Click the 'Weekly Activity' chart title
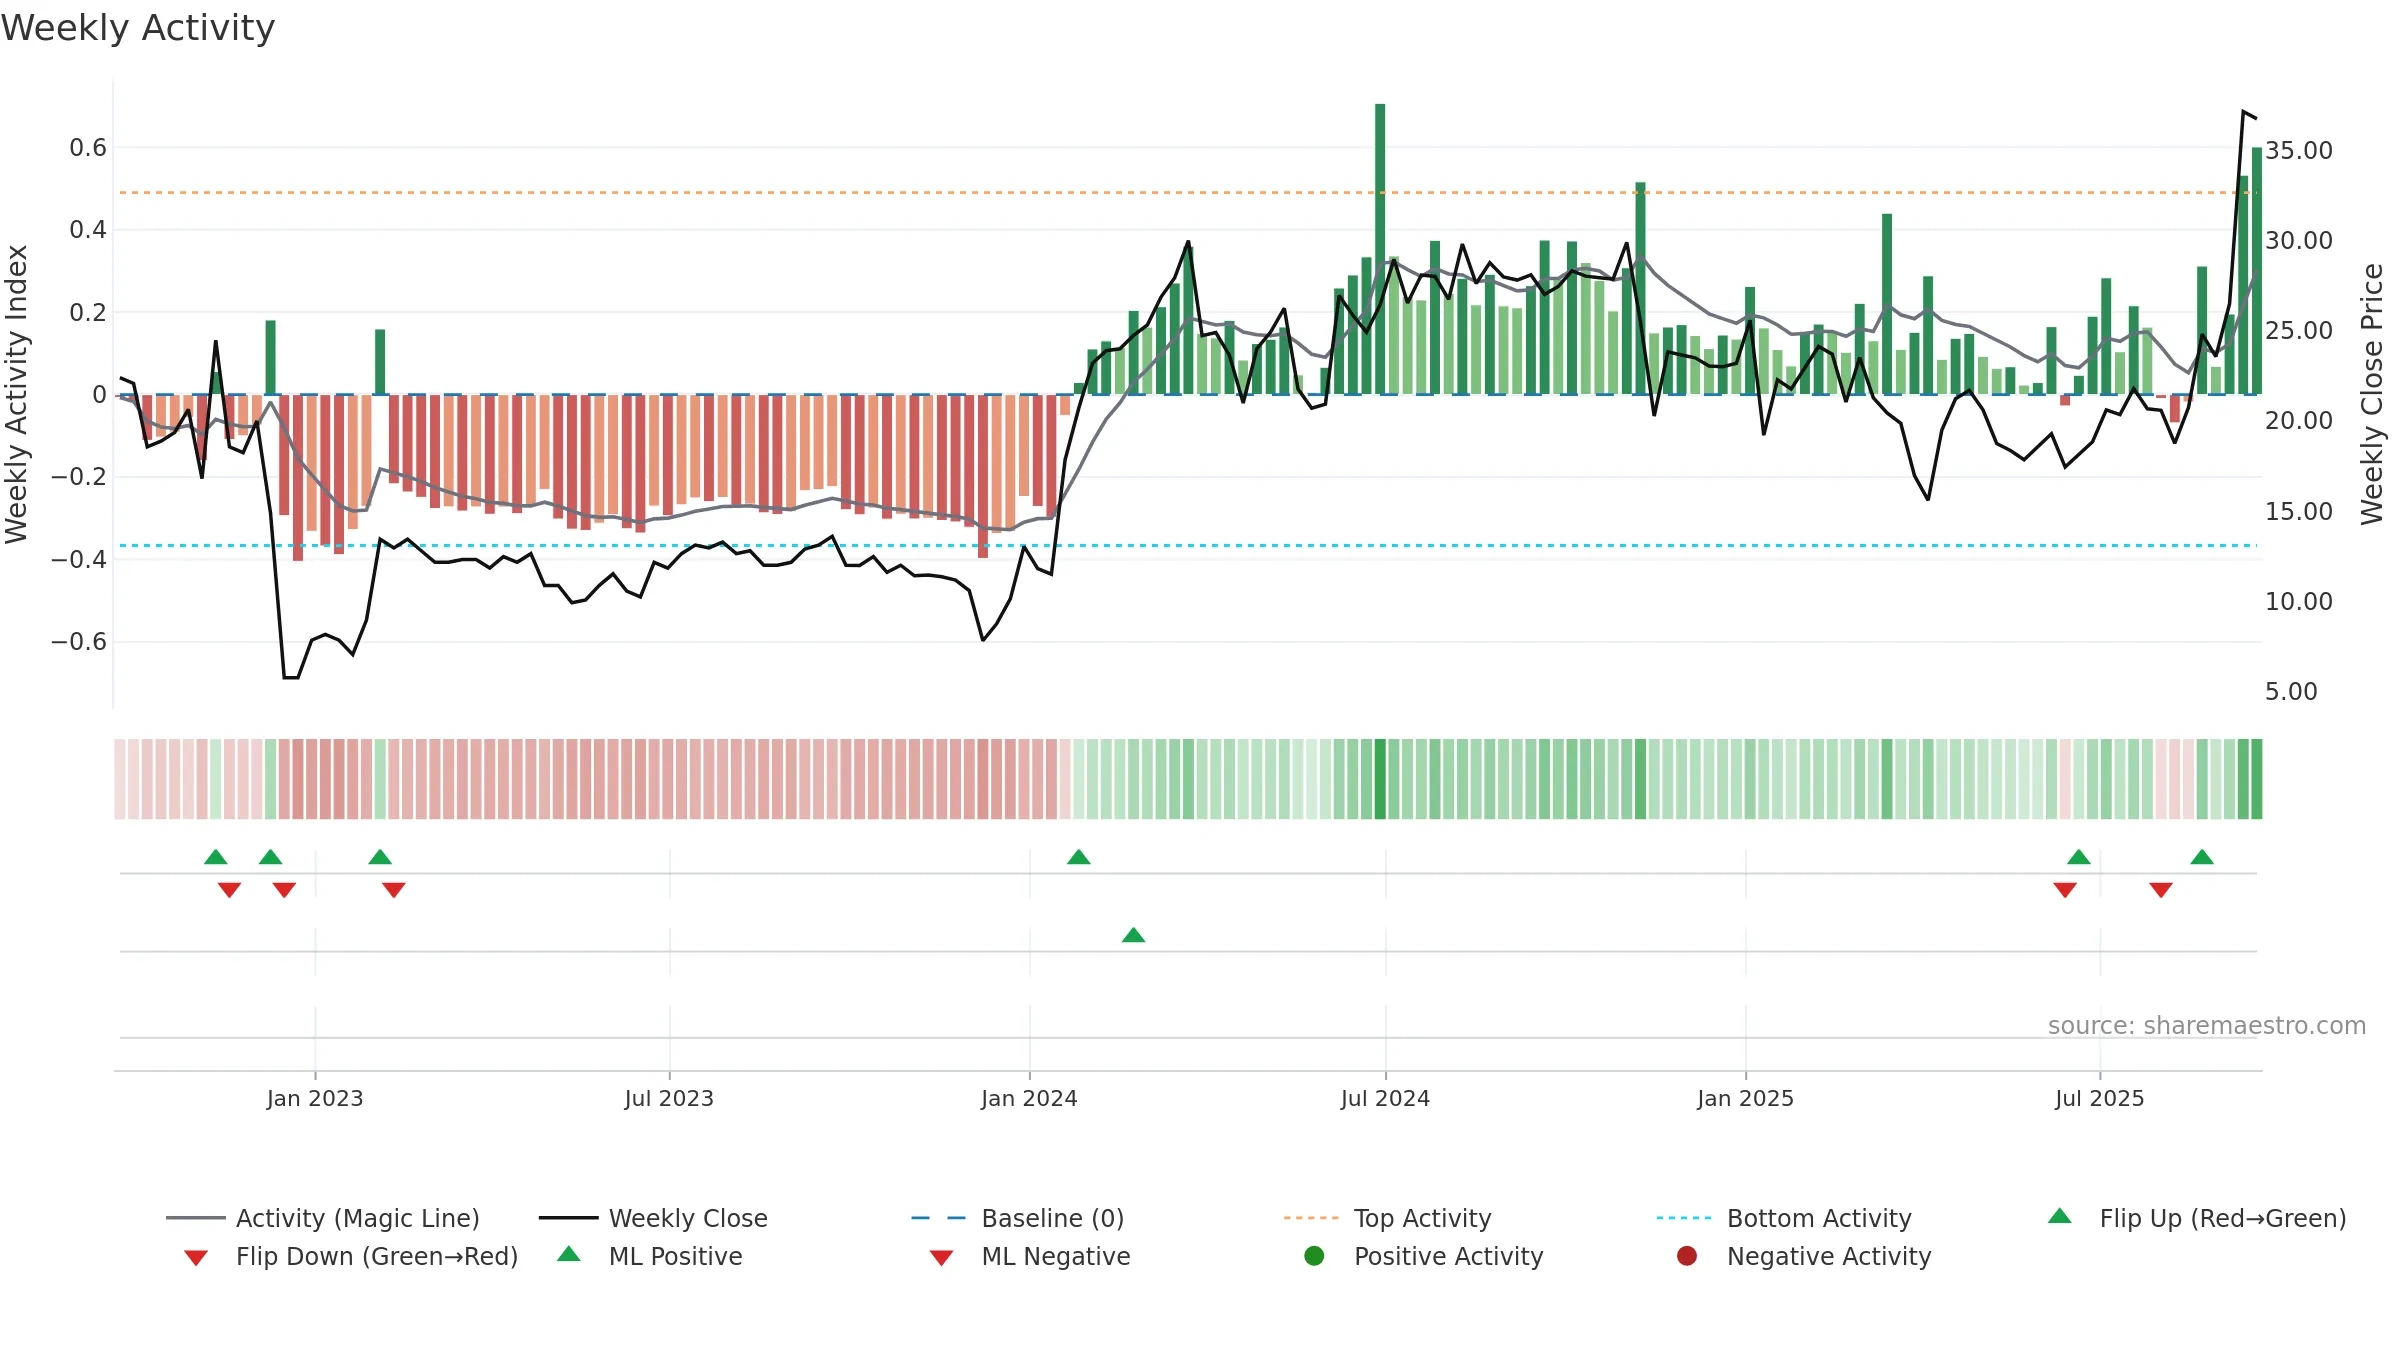 pos(137,28)
